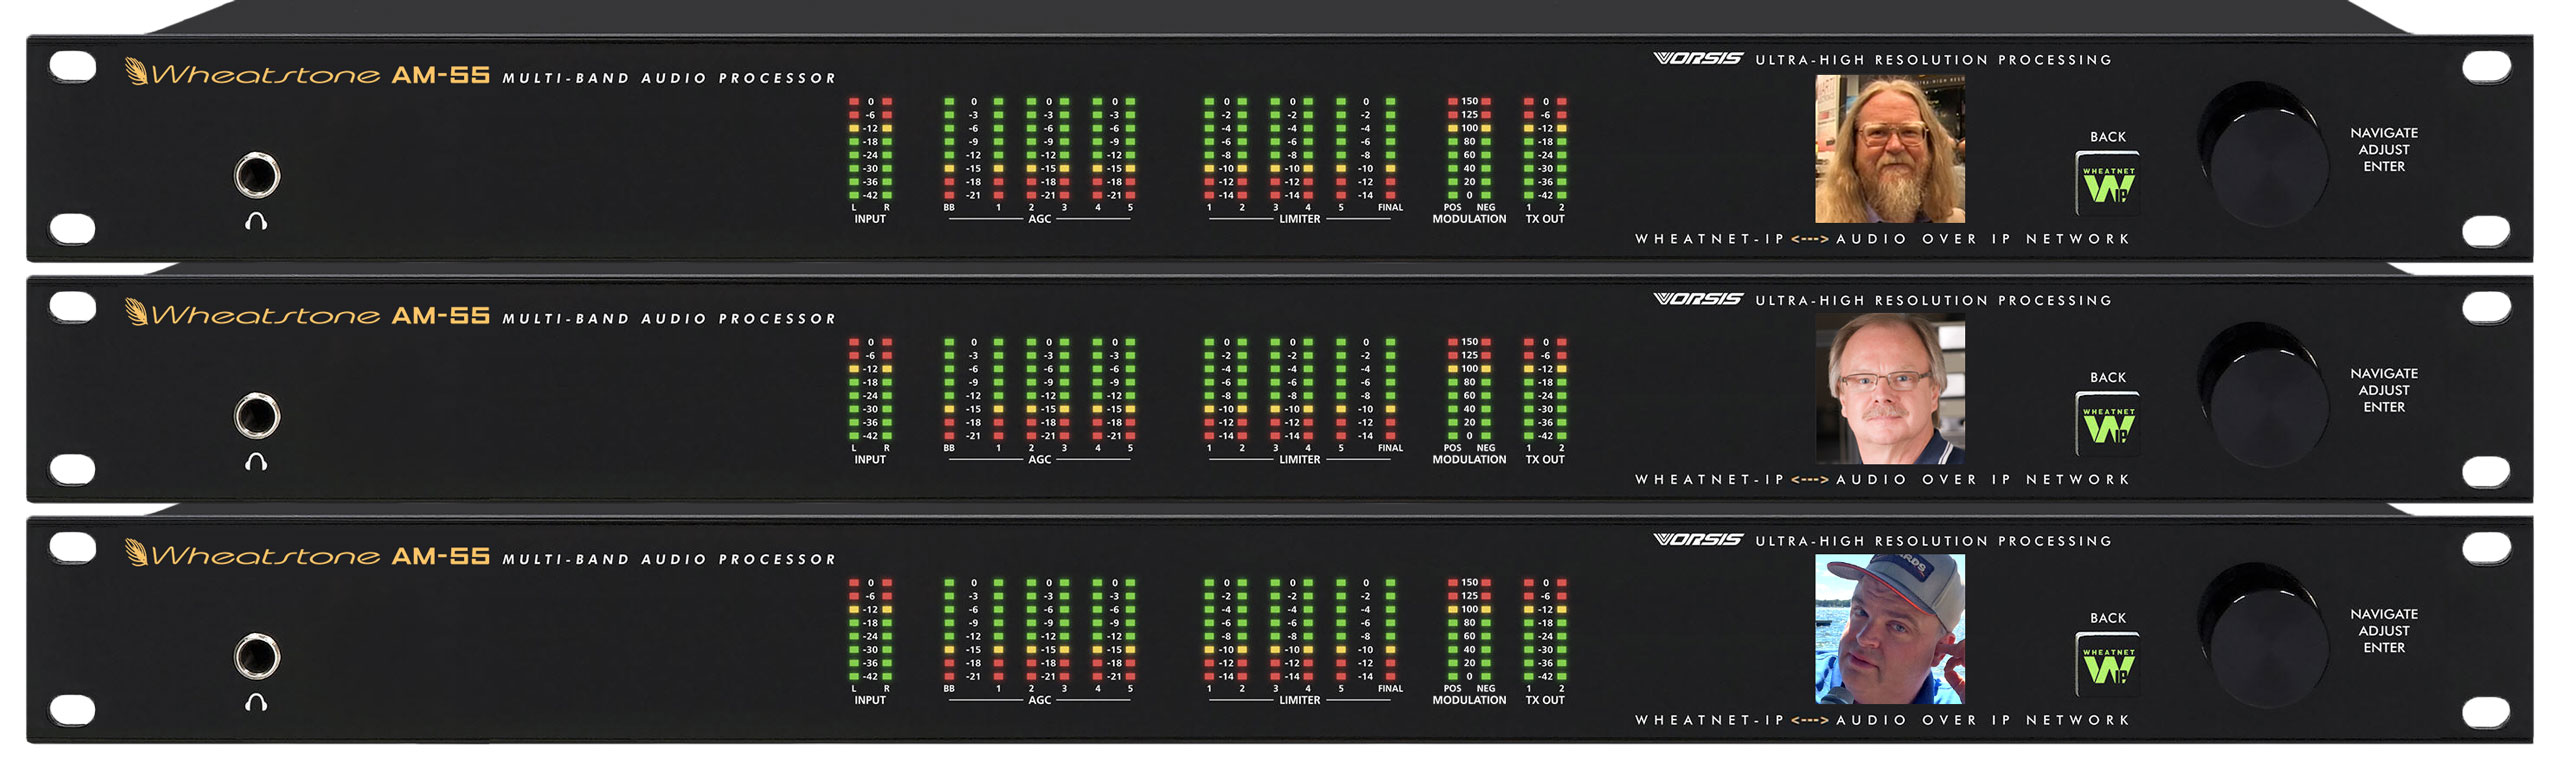Click the MODULATION meter on the middle unit
This screenshot has height=772, width=2560.
pos(1469,401)
